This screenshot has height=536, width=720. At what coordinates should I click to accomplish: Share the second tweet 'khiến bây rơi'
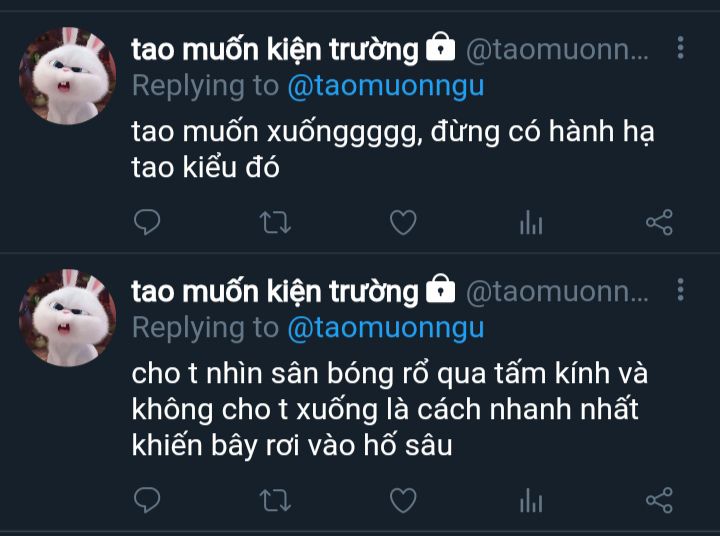[x=659, y=500]
